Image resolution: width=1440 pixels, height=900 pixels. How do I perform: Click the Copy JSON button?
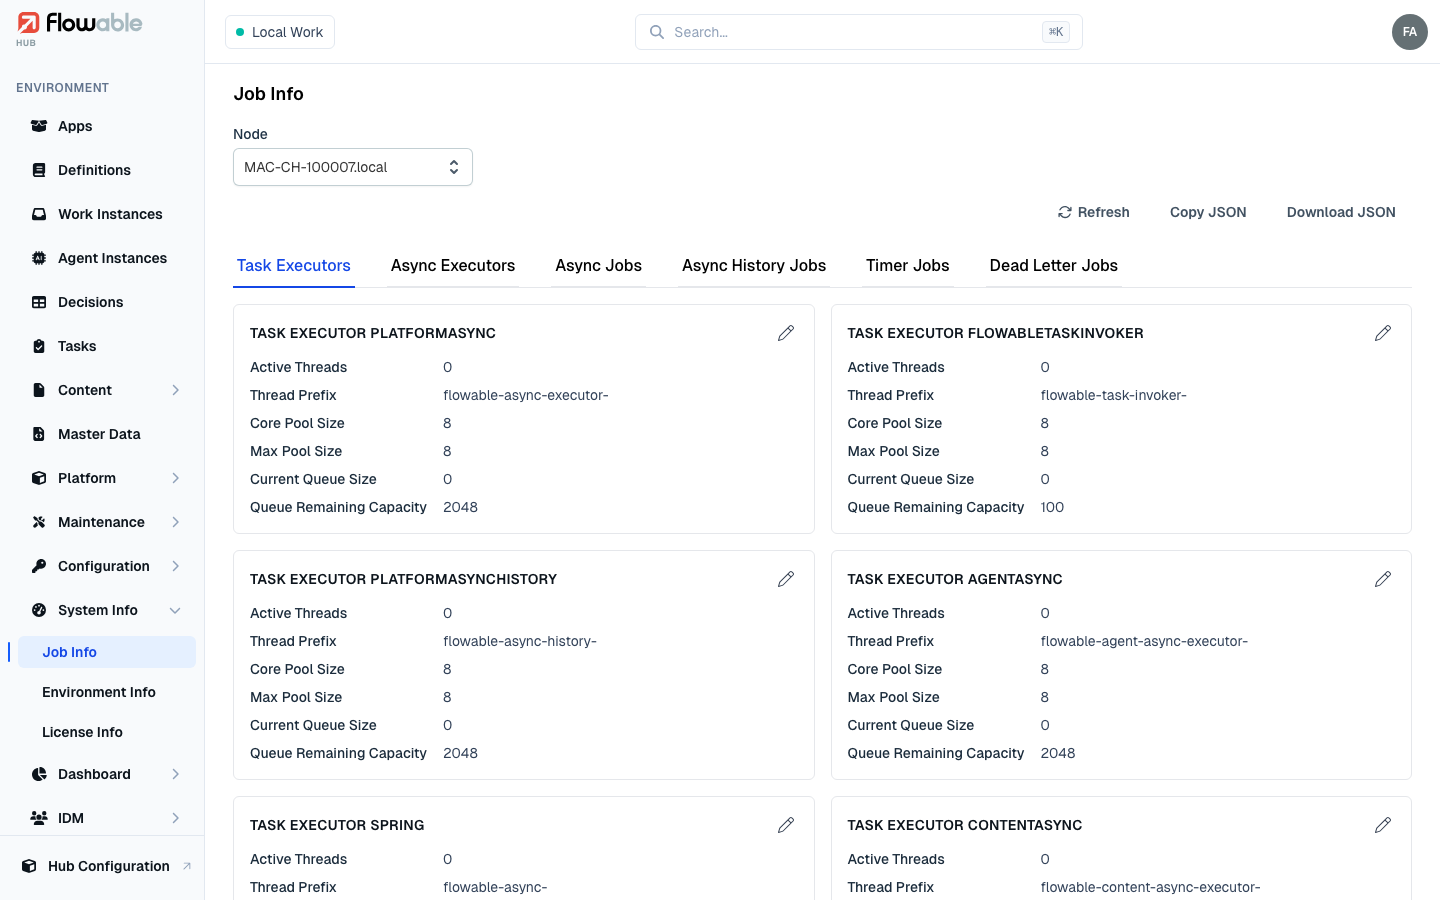pyautogui.click(x=1208, y=212)
